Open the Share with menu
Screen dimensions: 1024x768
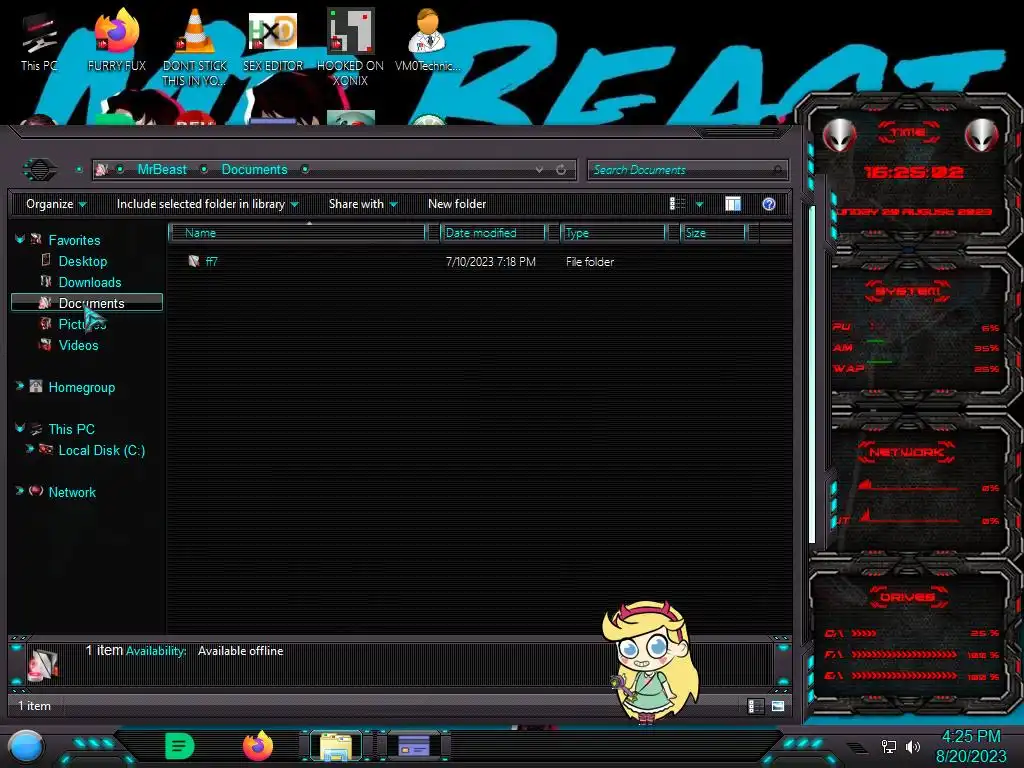click(363, 204)
